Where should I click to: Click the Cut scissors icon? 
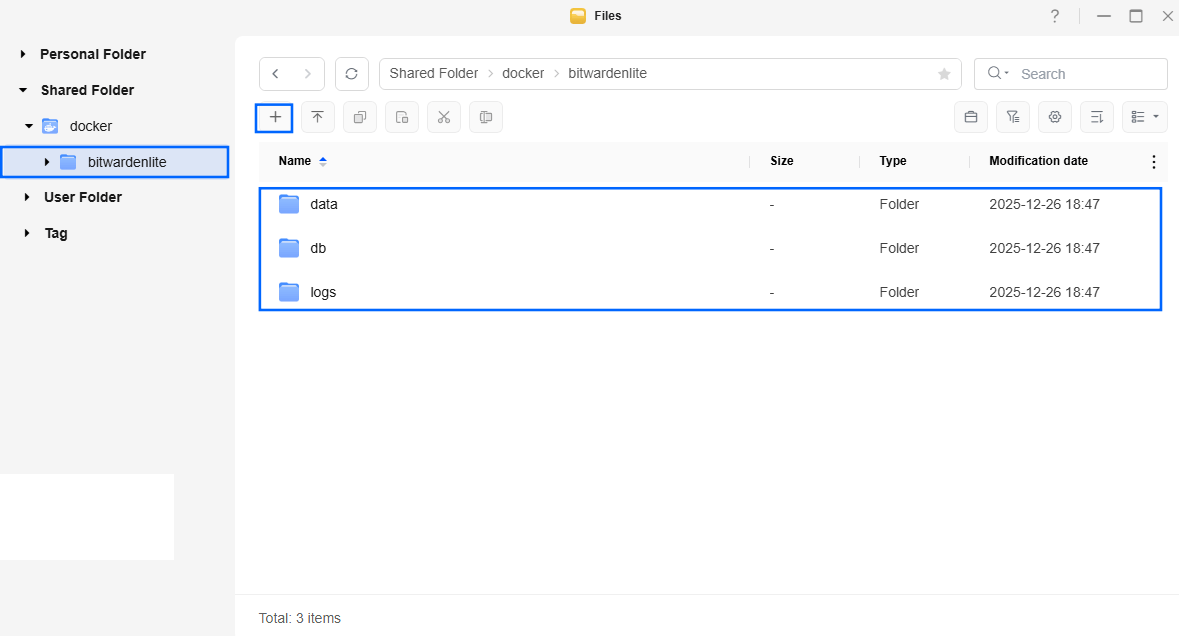[444, 117]
